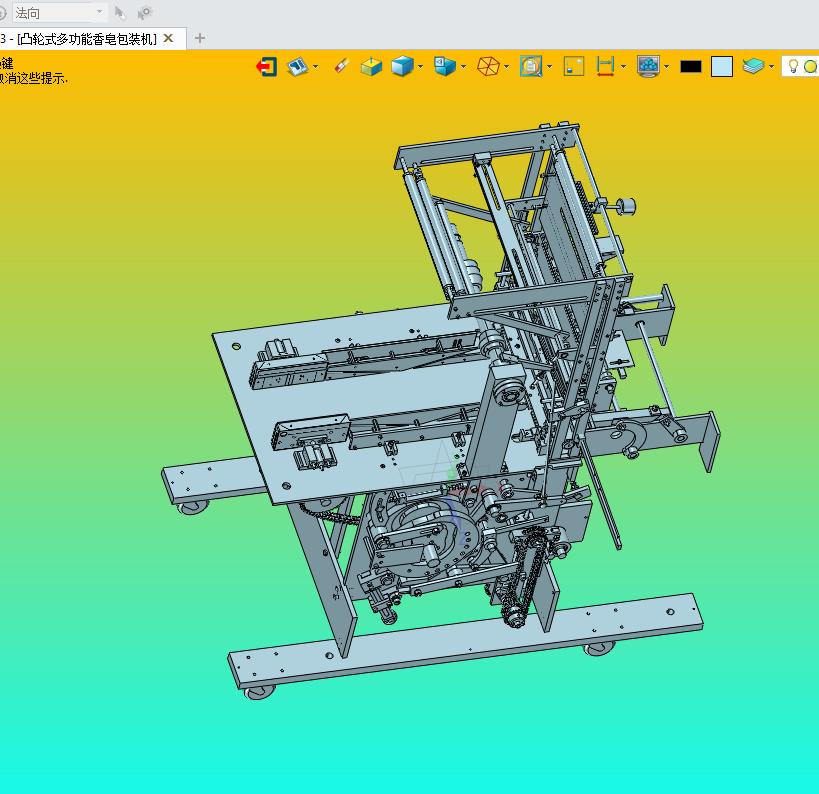Image resolution: width=819 pixels, height=794 pixels.
Task: Select the 凸轮式多功能香皂包装机 document tab
Action: 87,39
